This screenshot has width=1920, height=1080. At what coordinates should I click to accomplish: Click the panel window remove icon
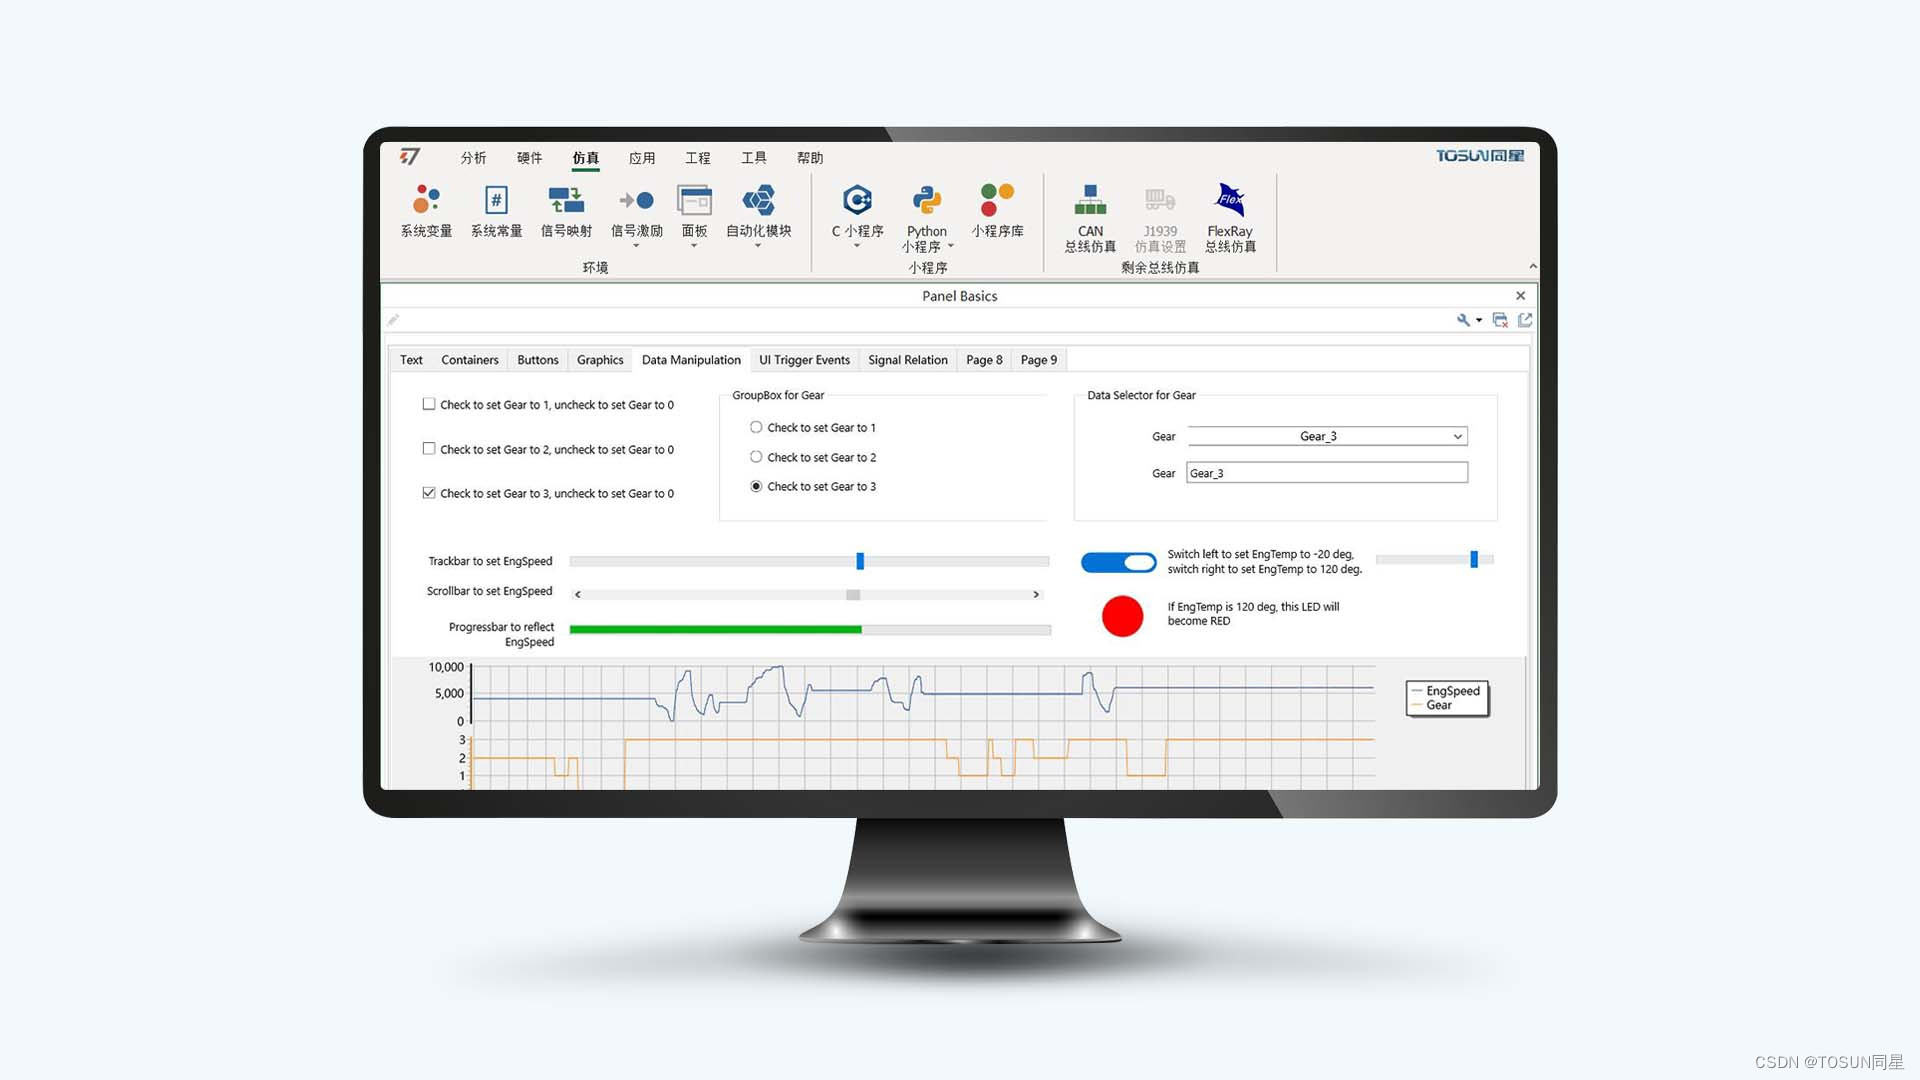[1500, 320]
